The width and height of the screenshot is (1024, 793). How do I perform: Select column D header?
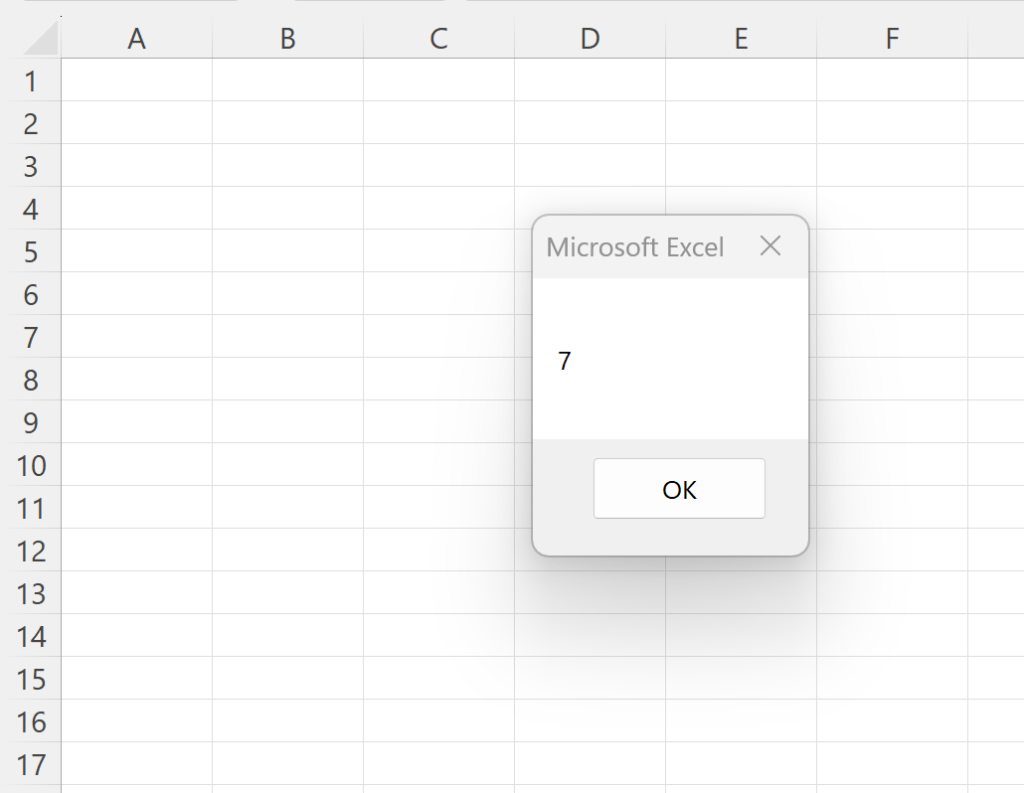[x=590, y=38]
